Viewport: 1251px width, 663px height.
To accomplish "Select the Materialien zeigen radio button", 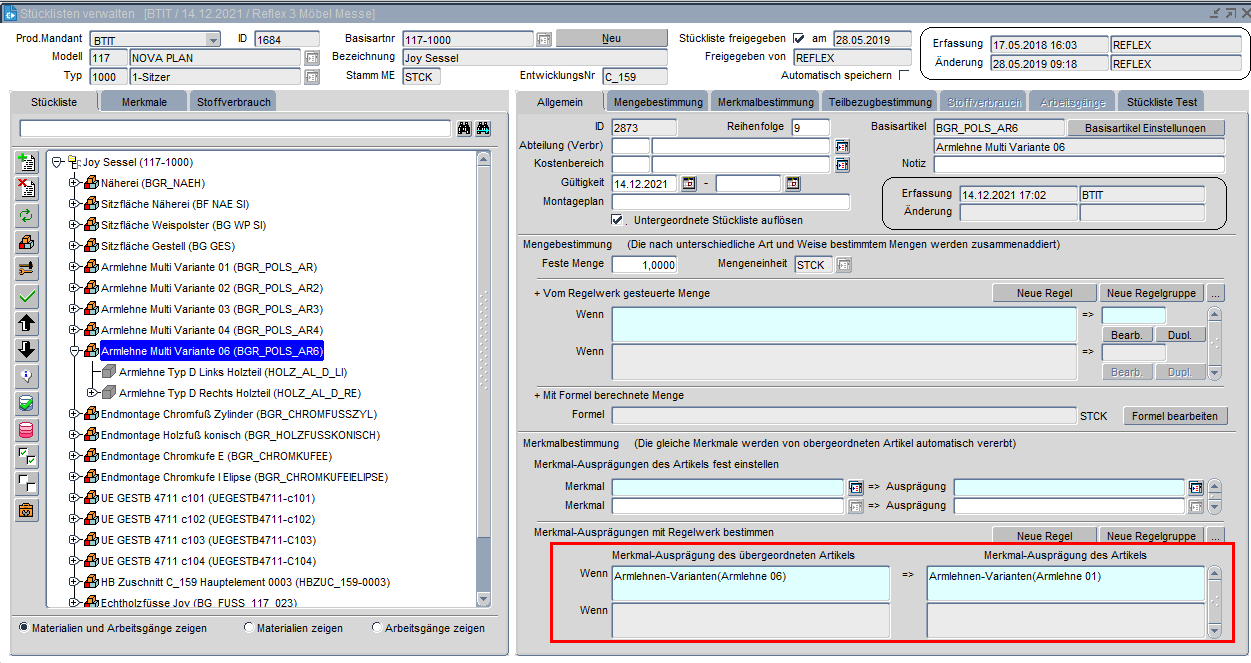I will (x=249, y=628).
